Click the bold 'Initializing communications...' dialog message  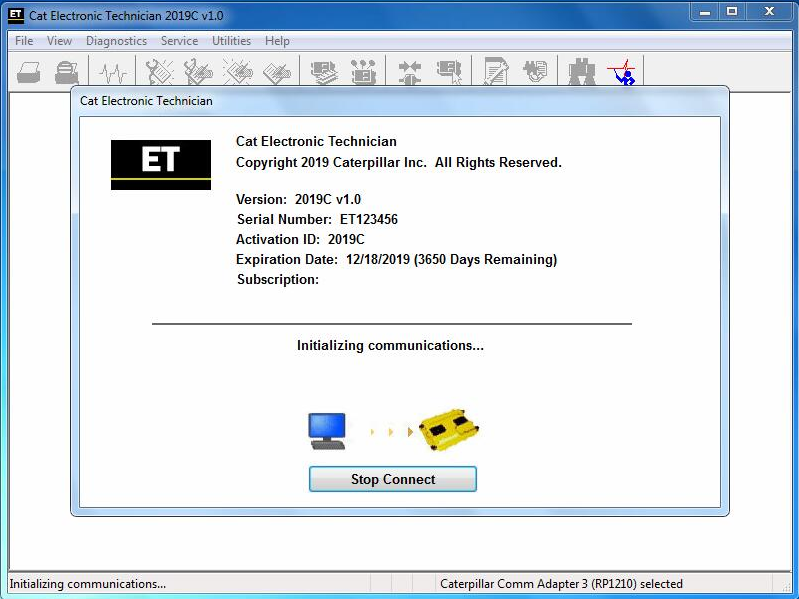click(390, 345)
